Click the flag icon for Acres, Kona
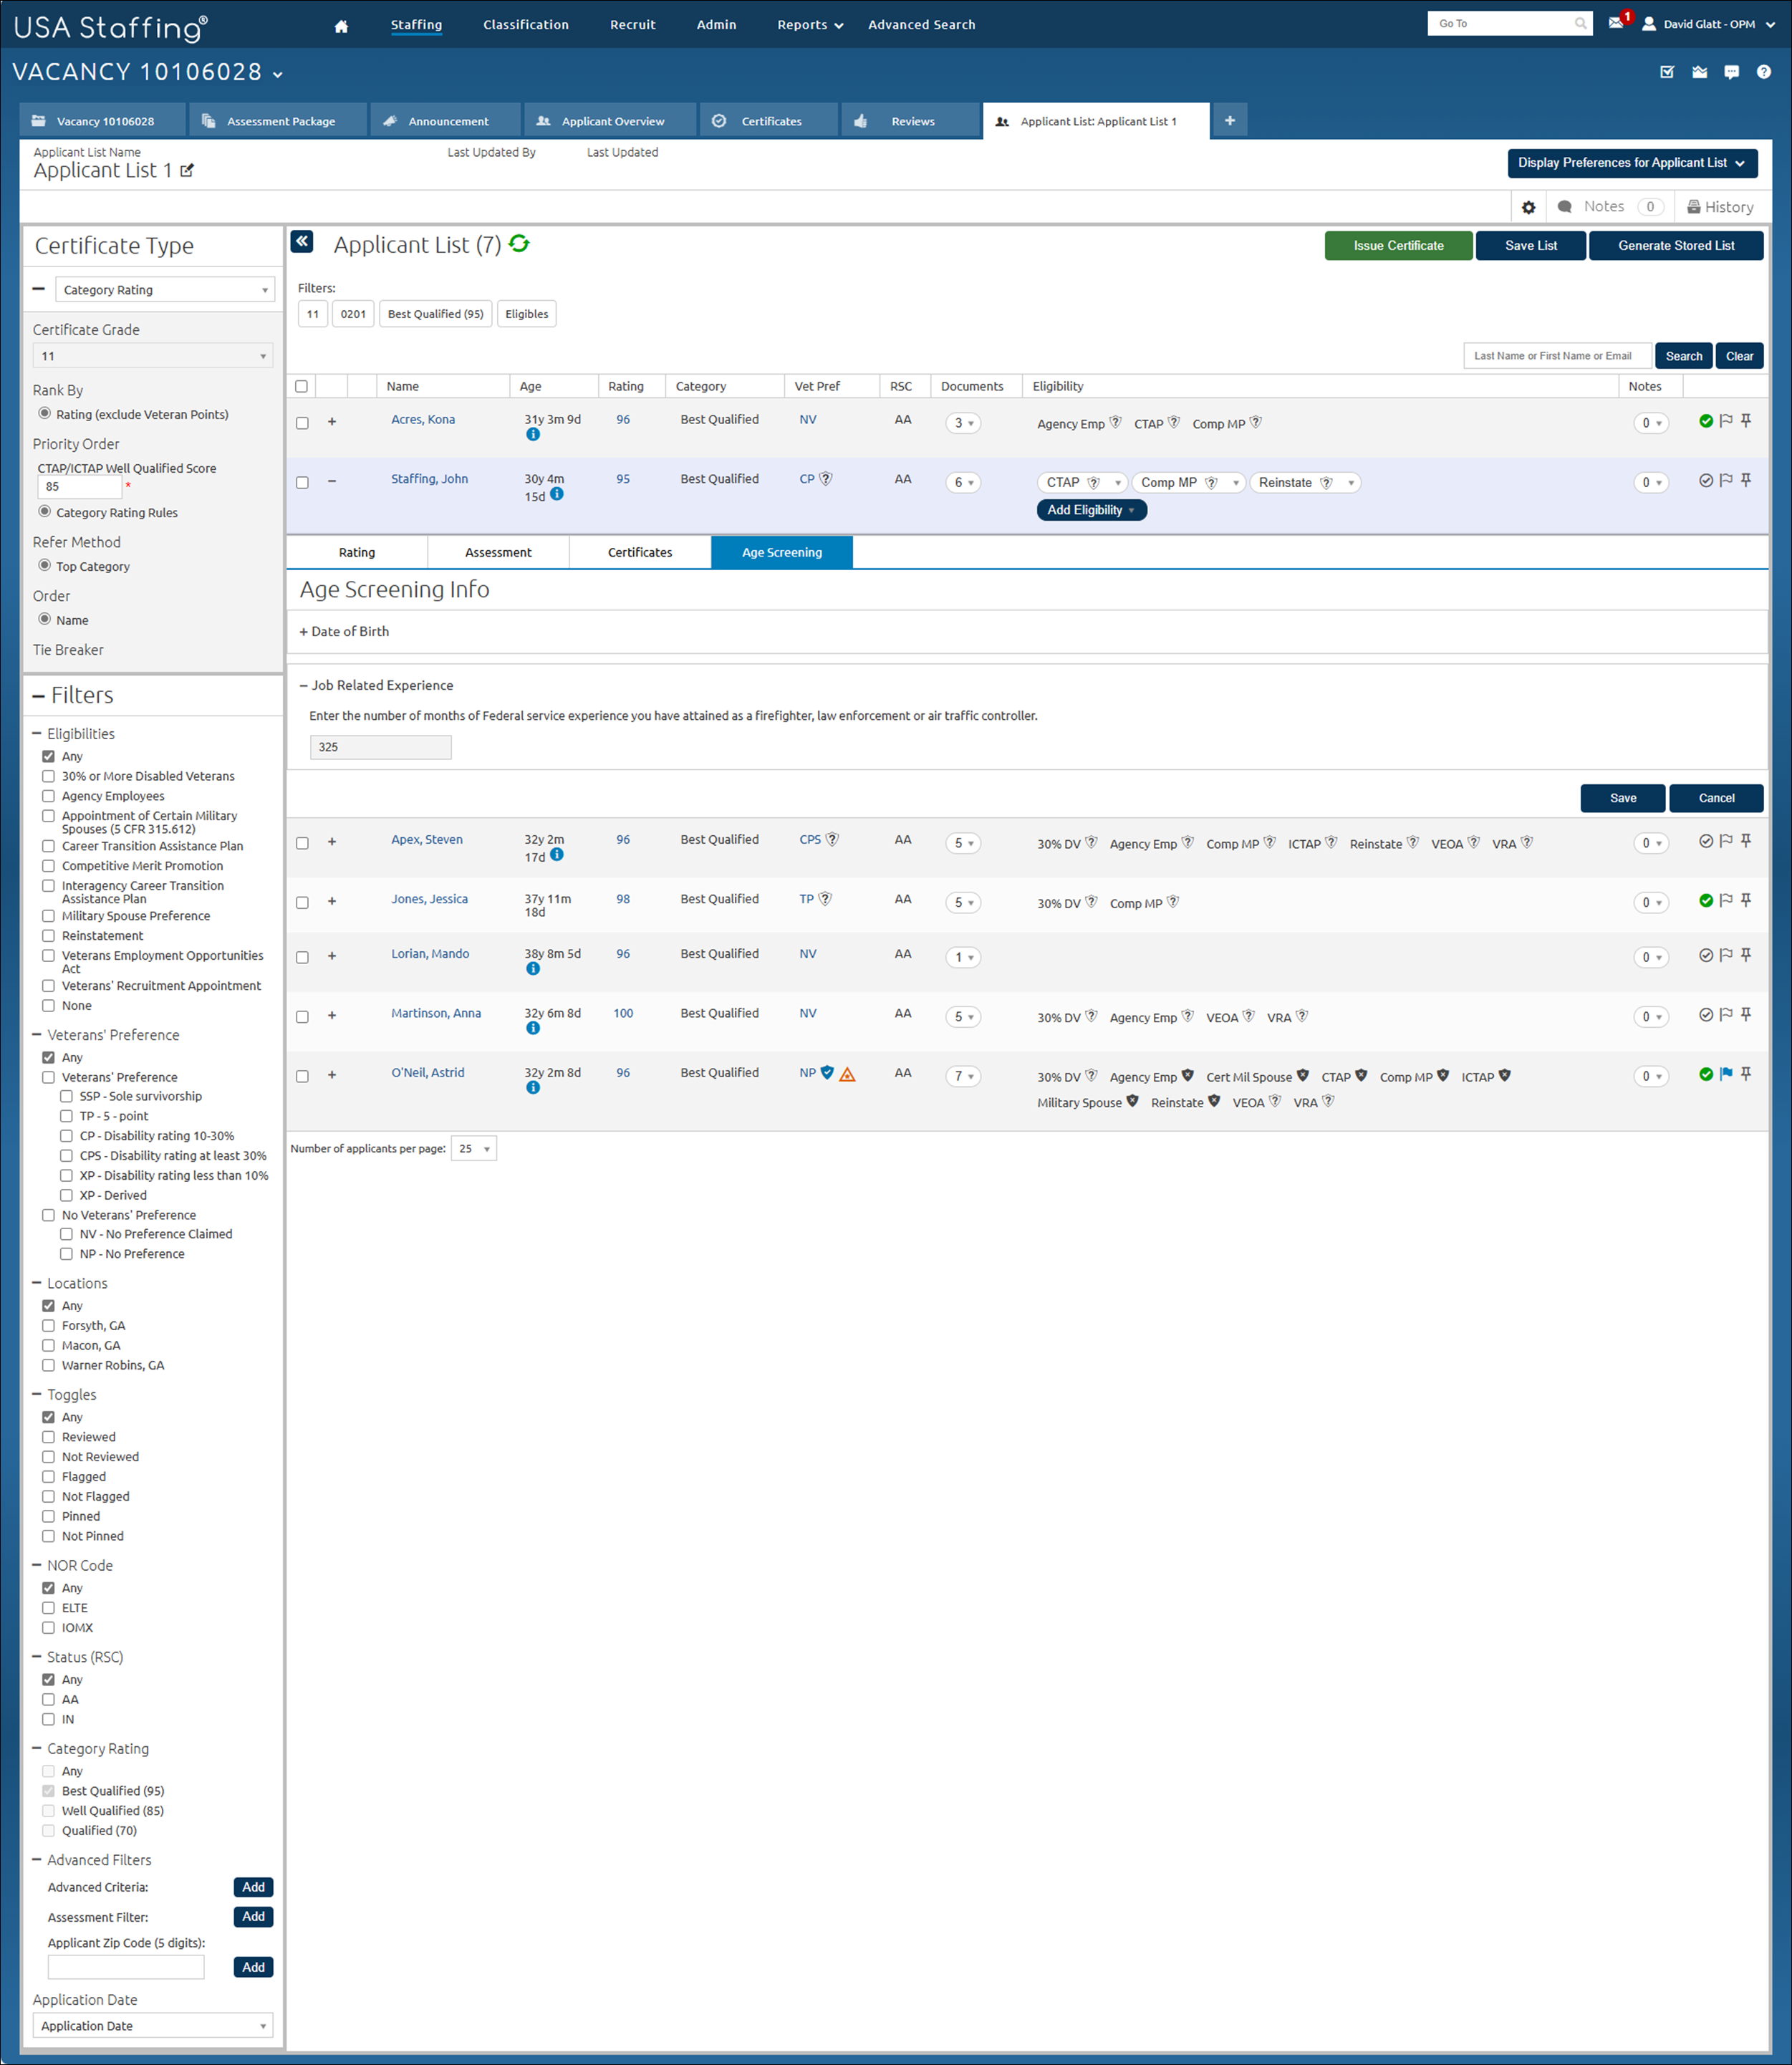 pos(1726,421)
